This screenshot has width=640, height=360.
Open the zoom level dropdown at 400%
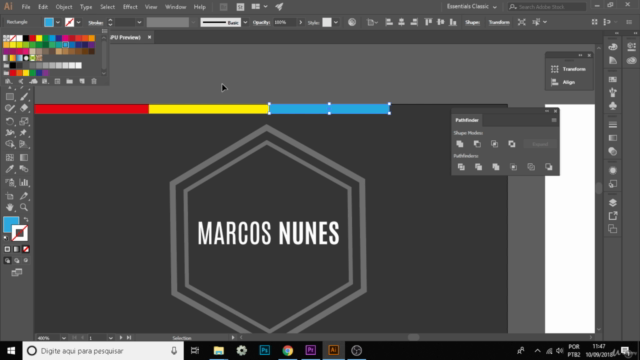(x=64, y=338)
